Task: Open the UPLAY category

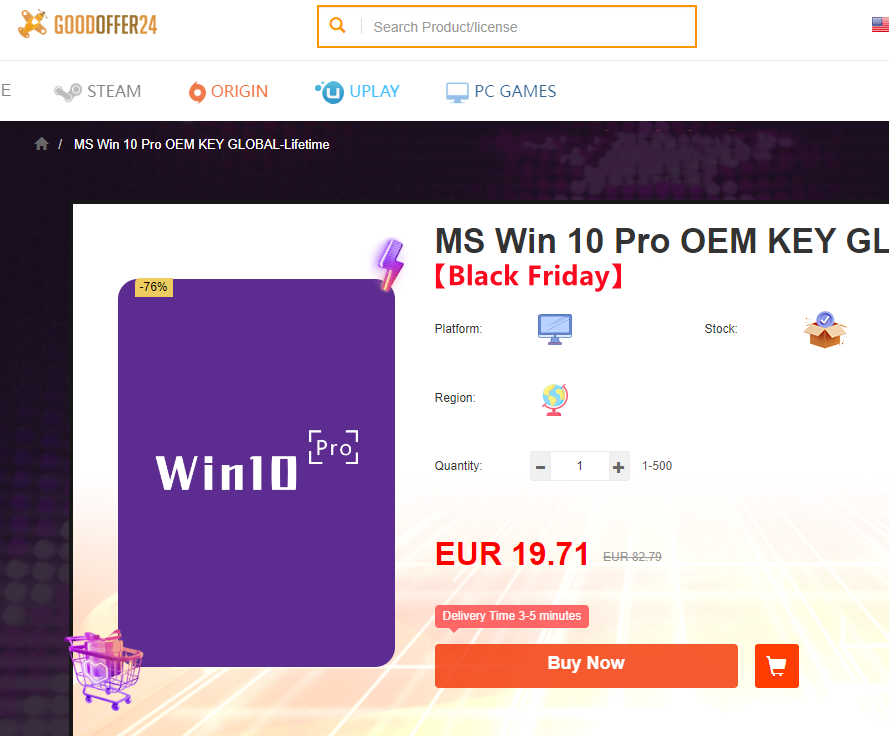Action: 357,91
